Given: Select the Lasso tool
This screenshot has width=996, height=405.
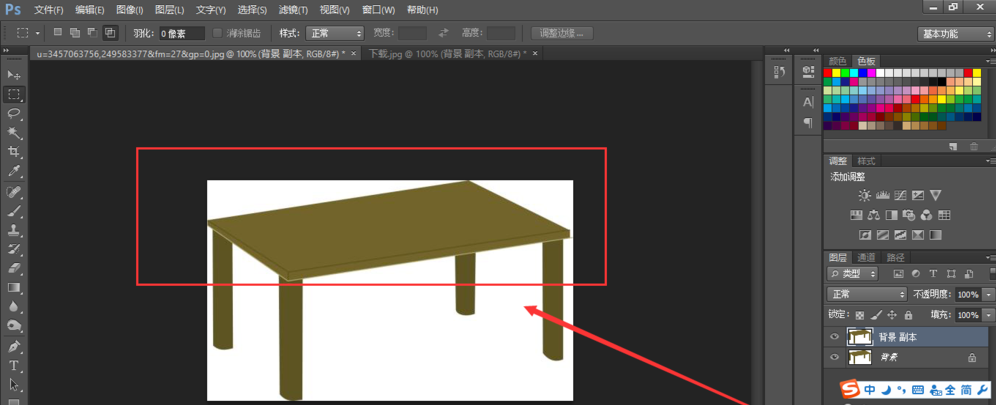Looking at the screenshot, I should [x=14, y=114].
